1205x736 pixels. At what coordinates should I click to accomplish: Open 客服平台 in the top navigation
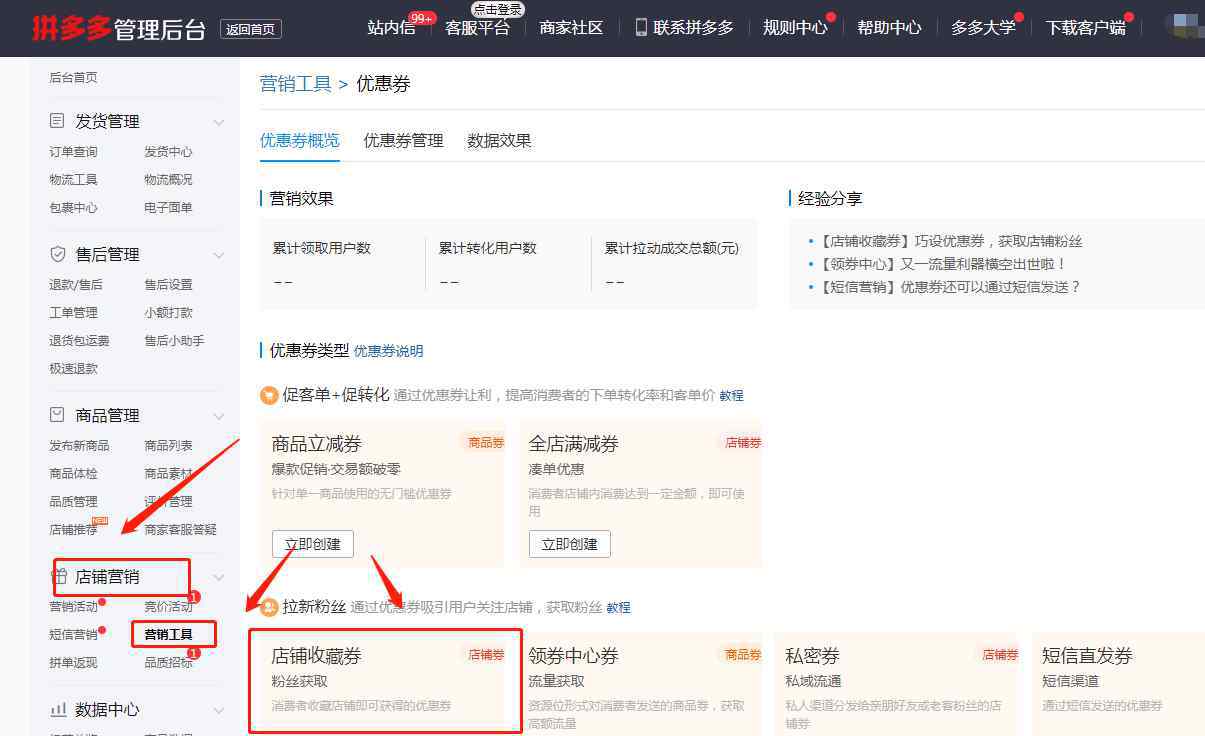coord(477,28)
